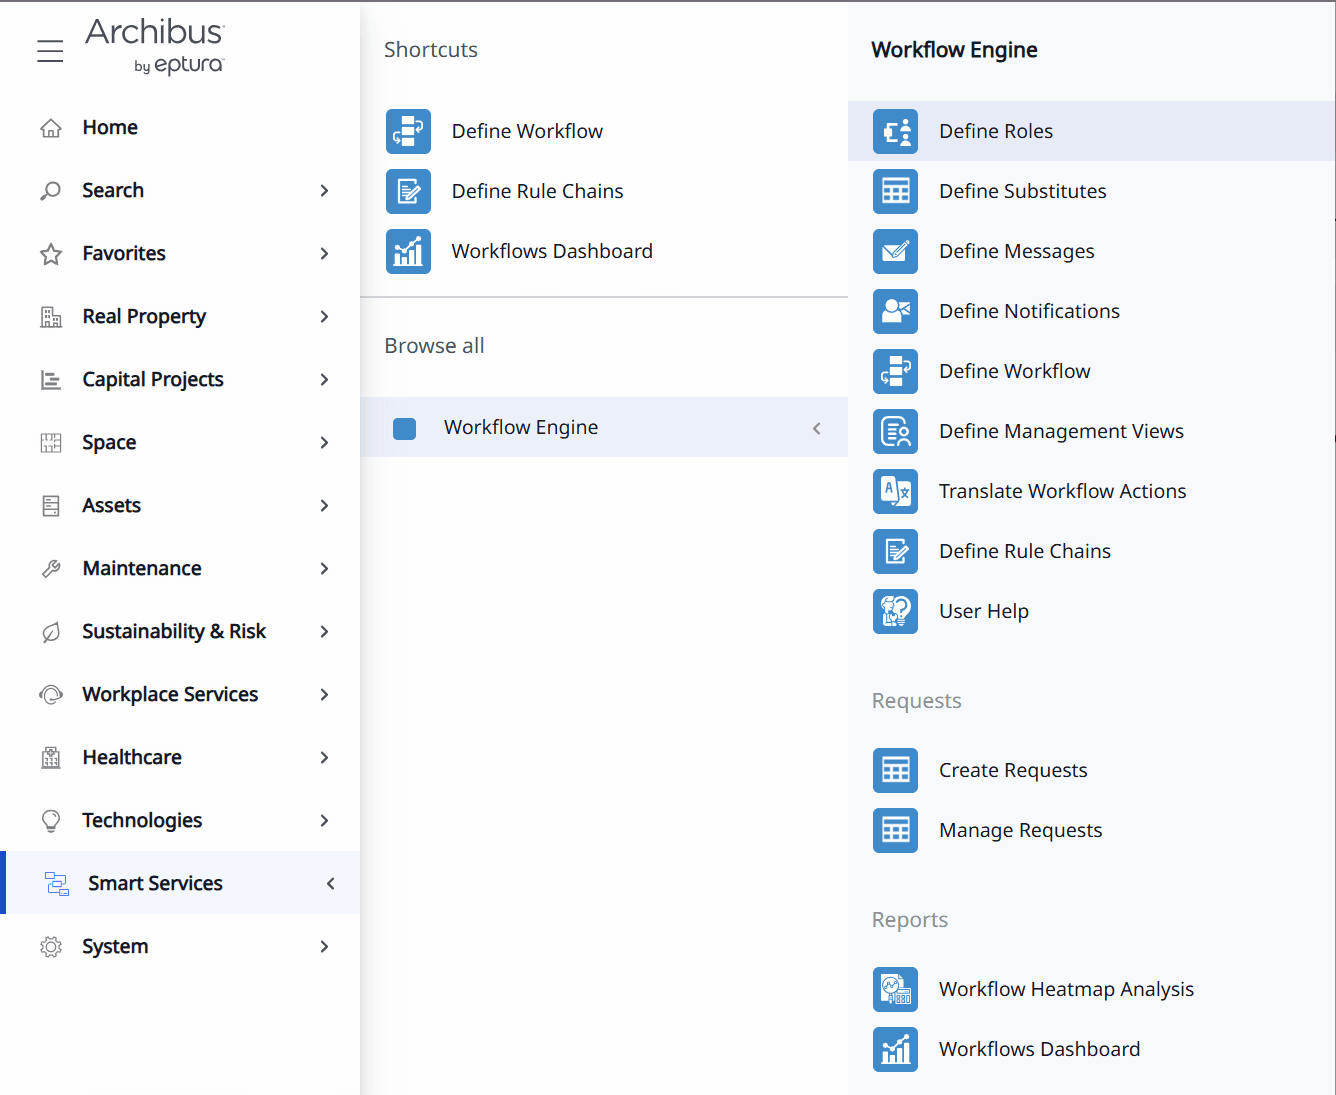Expand the Sustainability & Risk chevron
This screenshot has width=1336, height=1095.
click(x=324, y=632)
